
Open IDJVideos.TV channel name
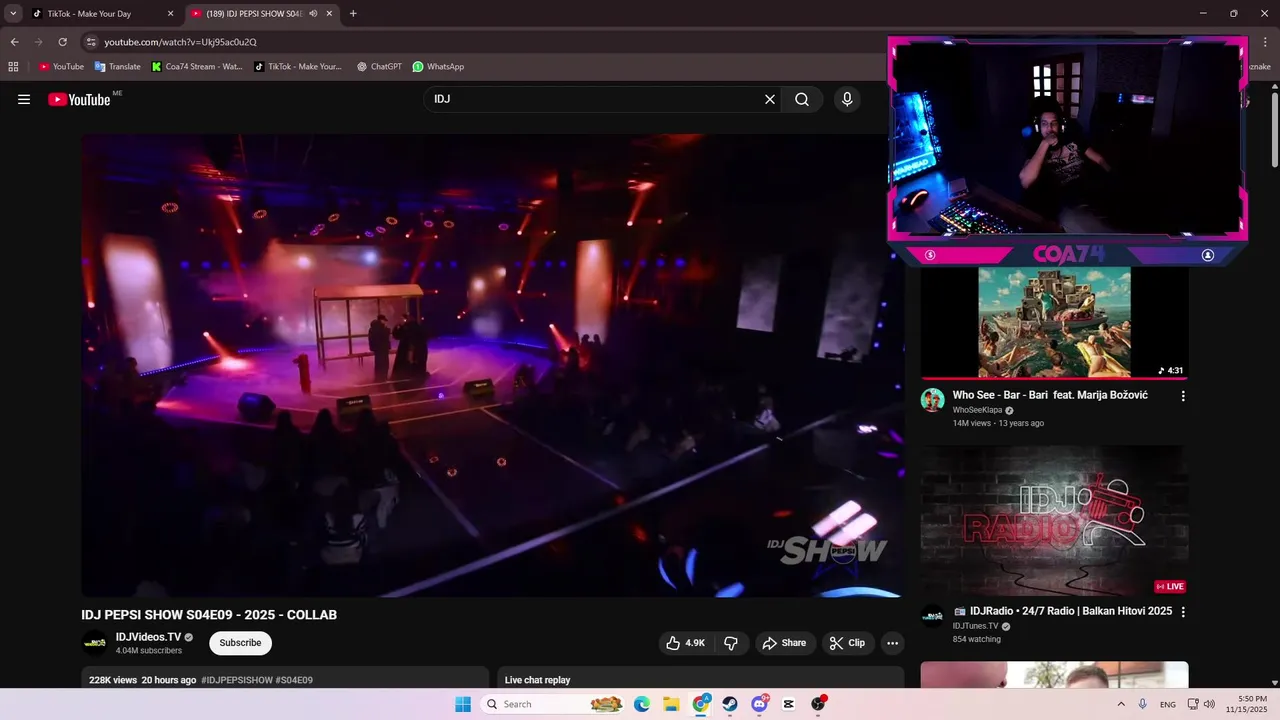[148, 637]
